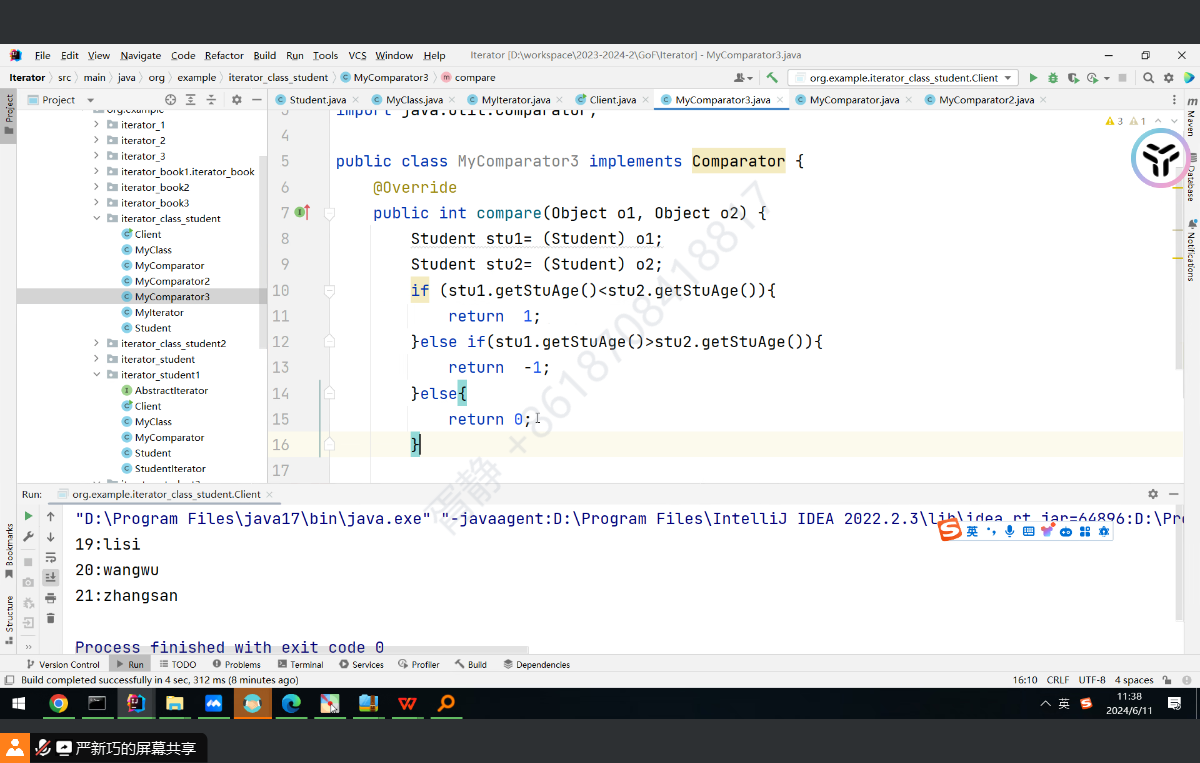Switch to Student.java tab
The height and width of the screenshot is (763, 1200).
pyautogui.click(x=317, y=99)
